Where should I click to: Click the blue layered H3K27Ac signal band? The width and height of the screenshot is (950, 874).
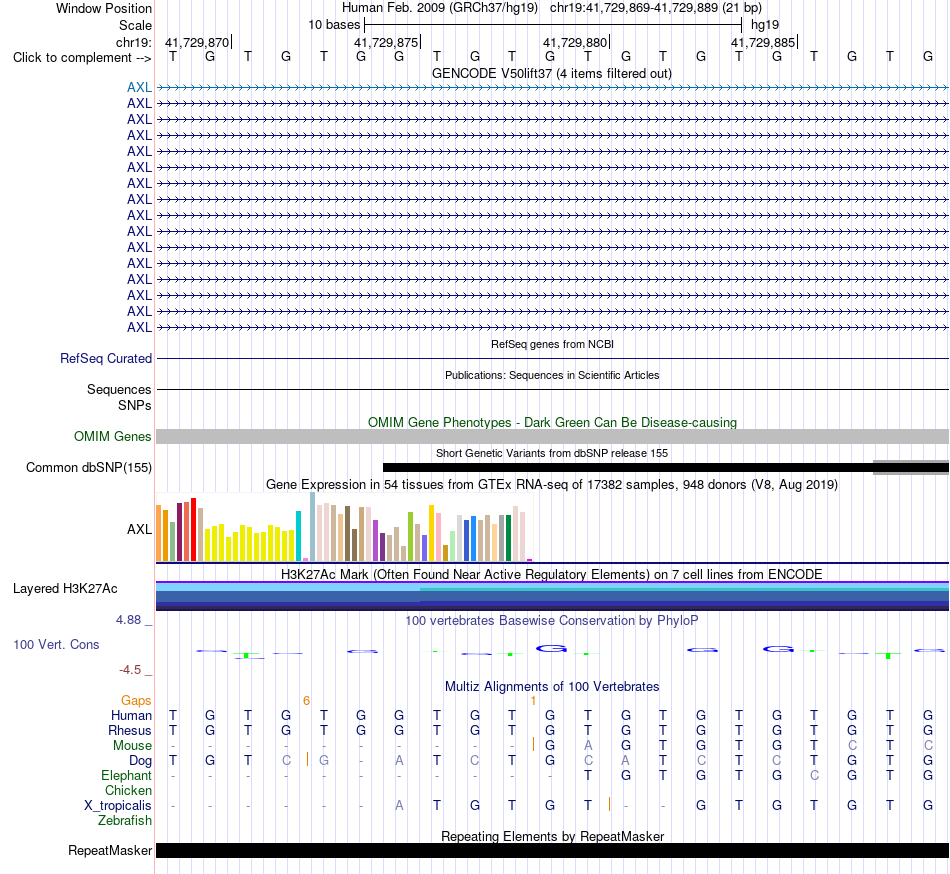pyautogui.click(x=552, y=597)
